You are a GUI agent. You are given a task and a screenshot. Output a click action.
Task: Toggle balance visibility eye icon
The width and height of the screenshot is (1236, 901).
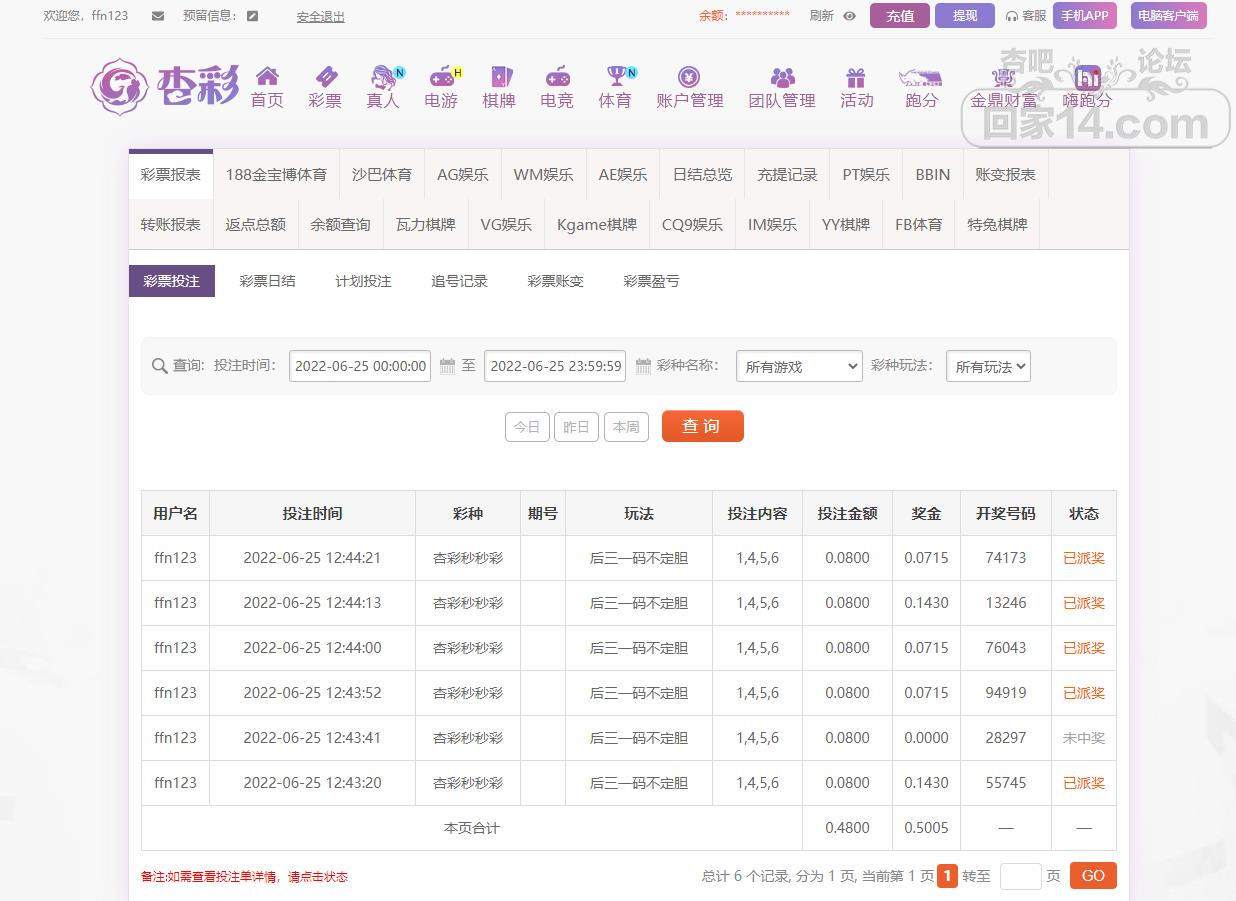click(x=850, y=16)
